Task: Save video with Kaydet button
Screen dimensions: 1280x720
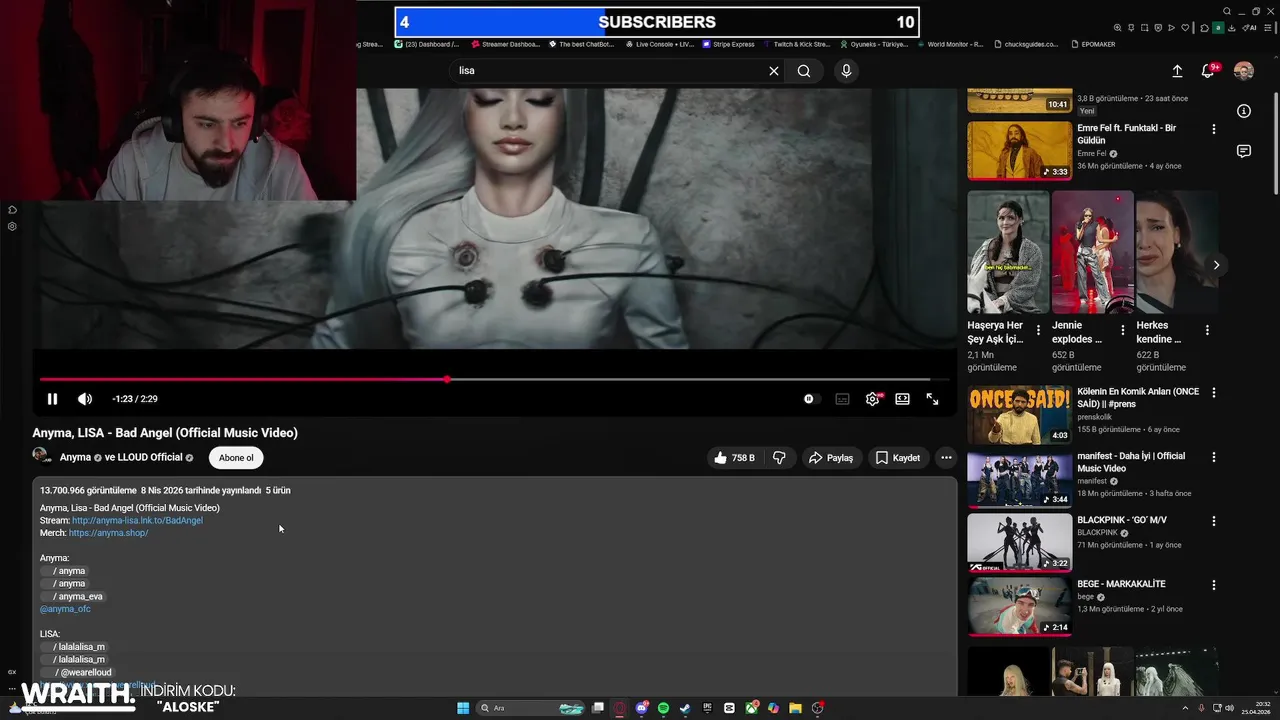Action: click(898, 458)
